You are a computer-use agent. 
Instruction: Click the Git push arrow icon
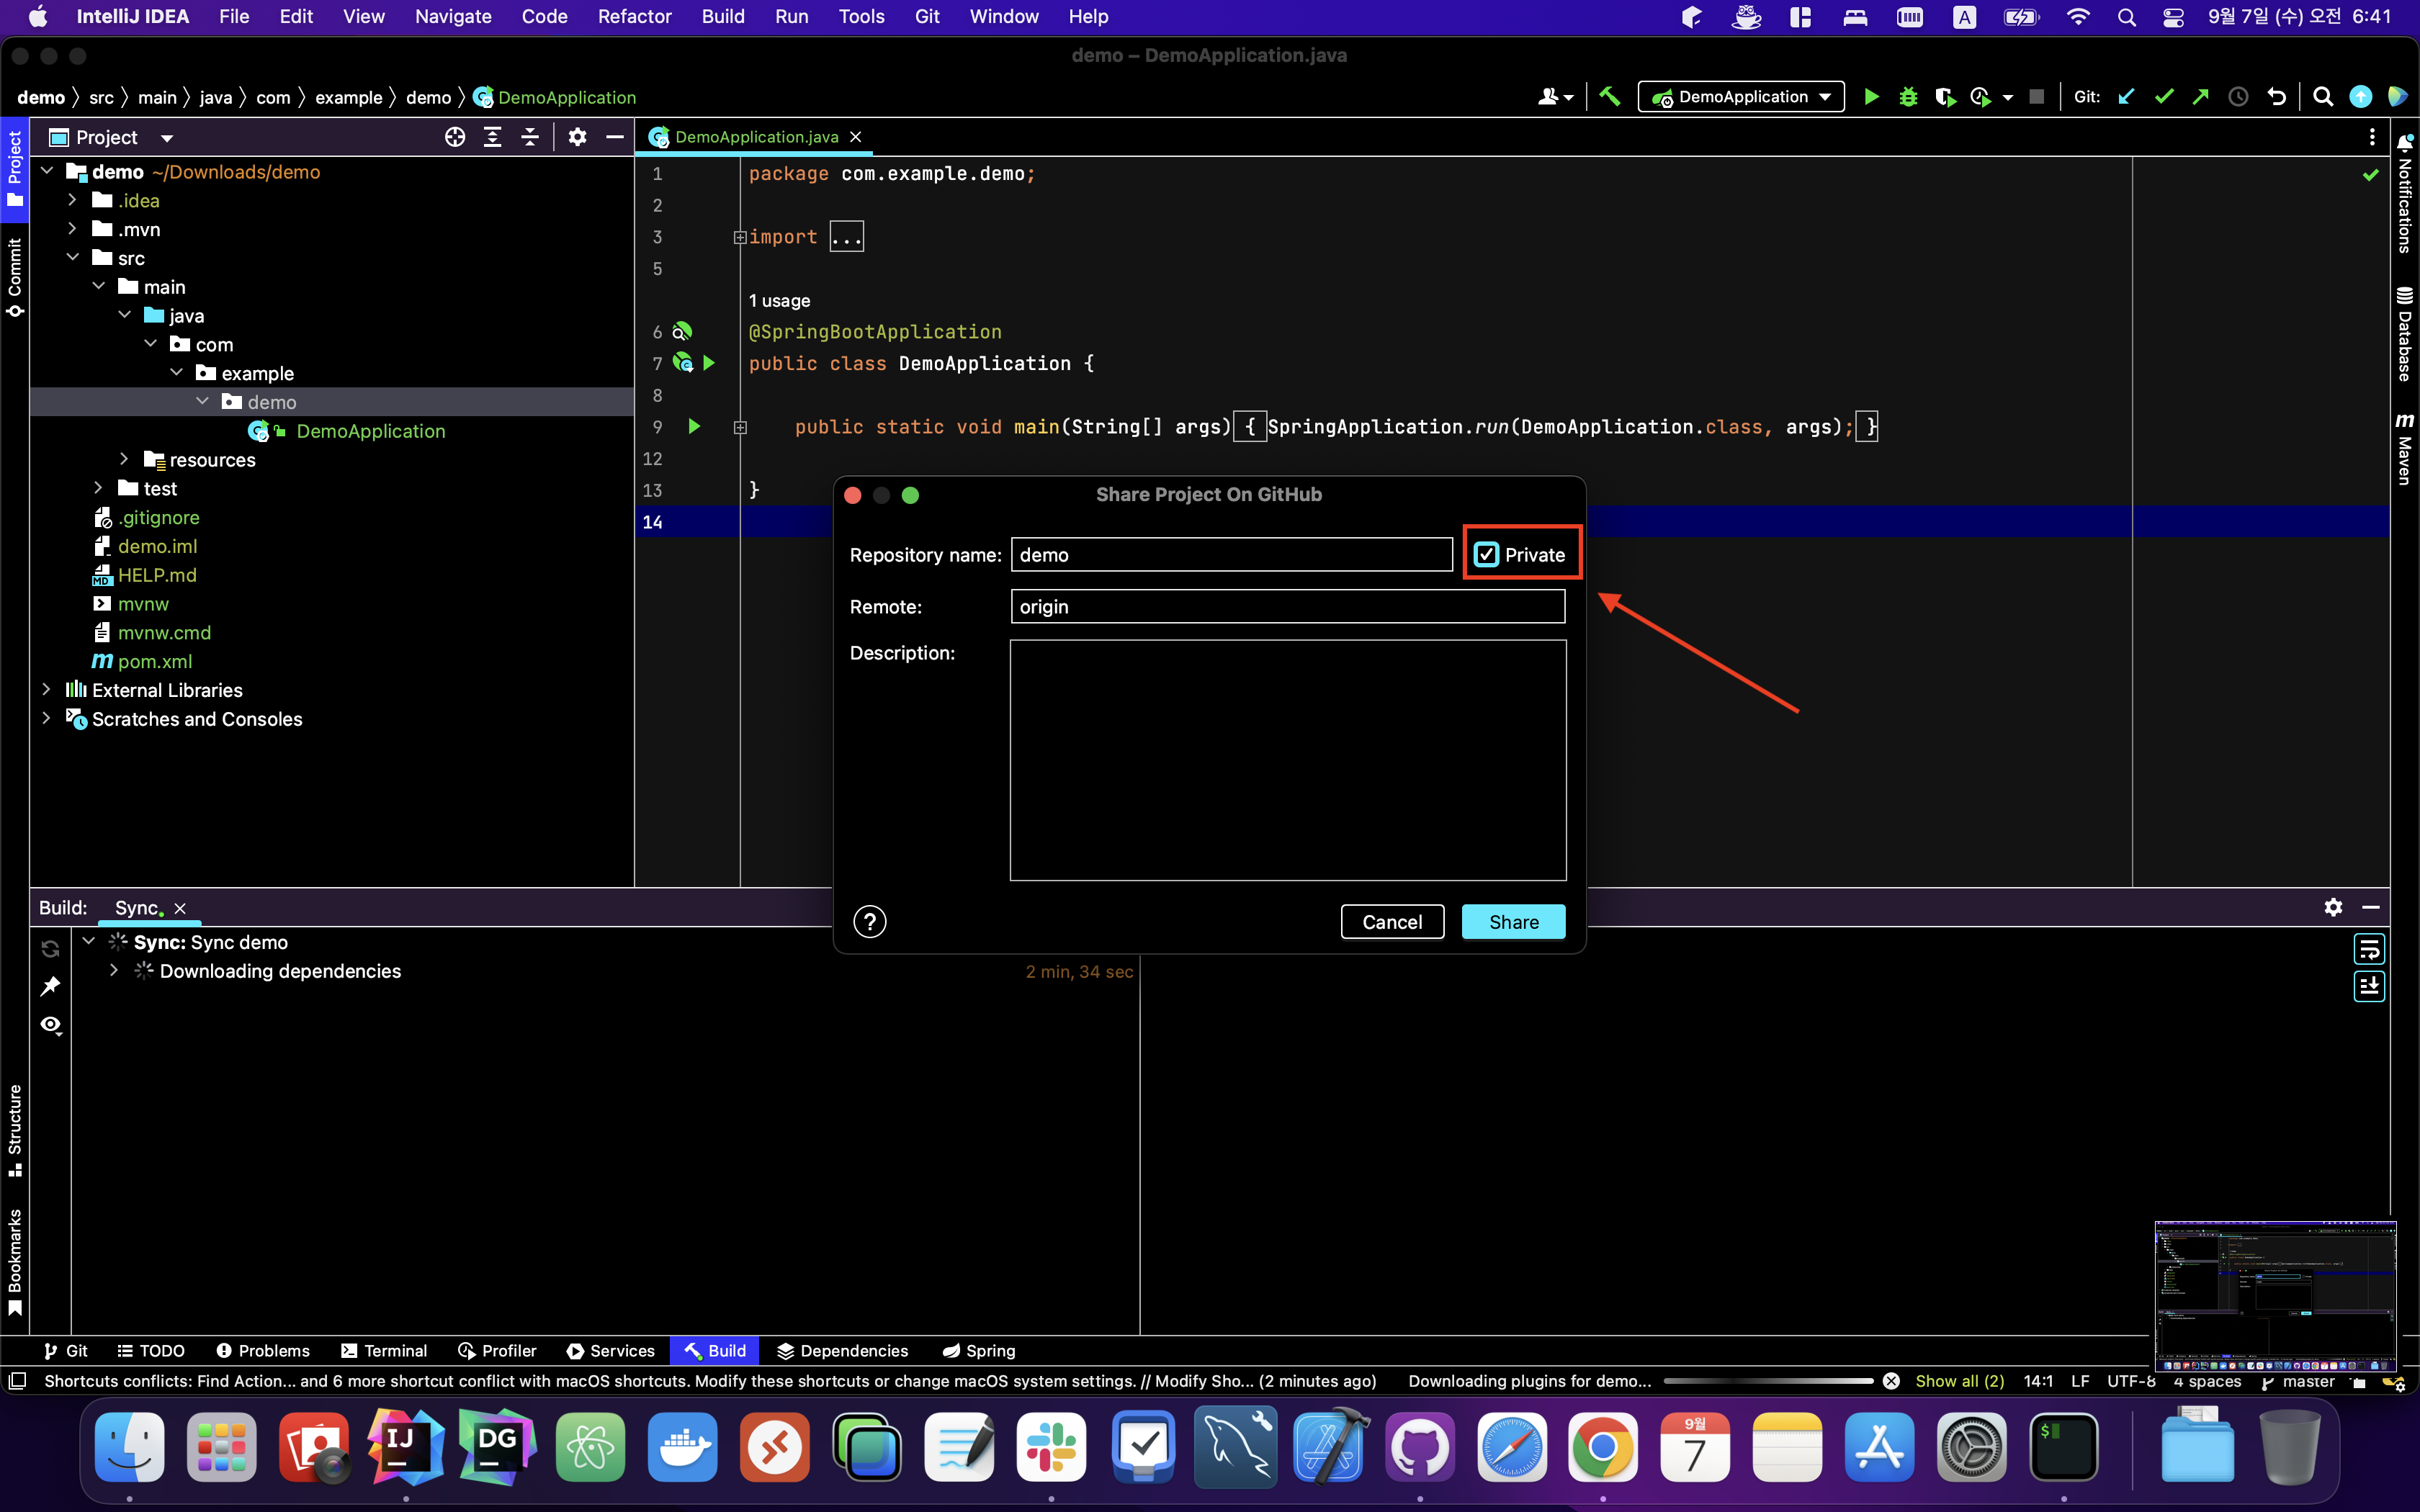(x=2200, y=97)
